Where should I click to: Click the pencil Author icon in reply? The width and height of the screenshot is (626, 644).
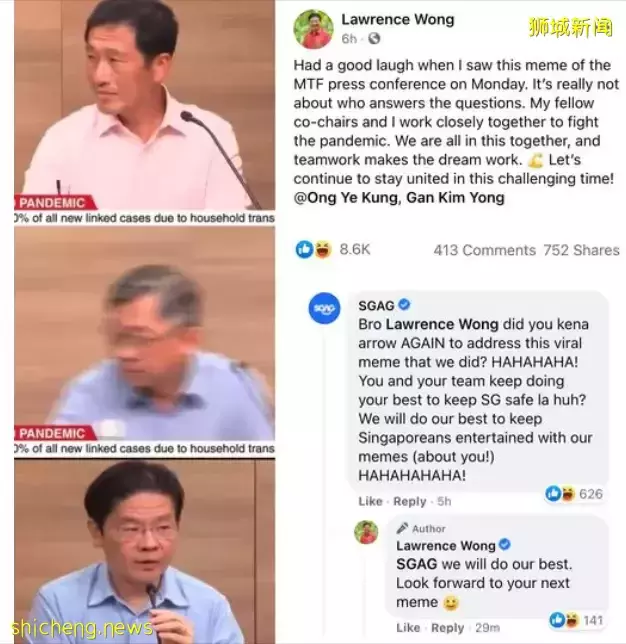point(402,528)
